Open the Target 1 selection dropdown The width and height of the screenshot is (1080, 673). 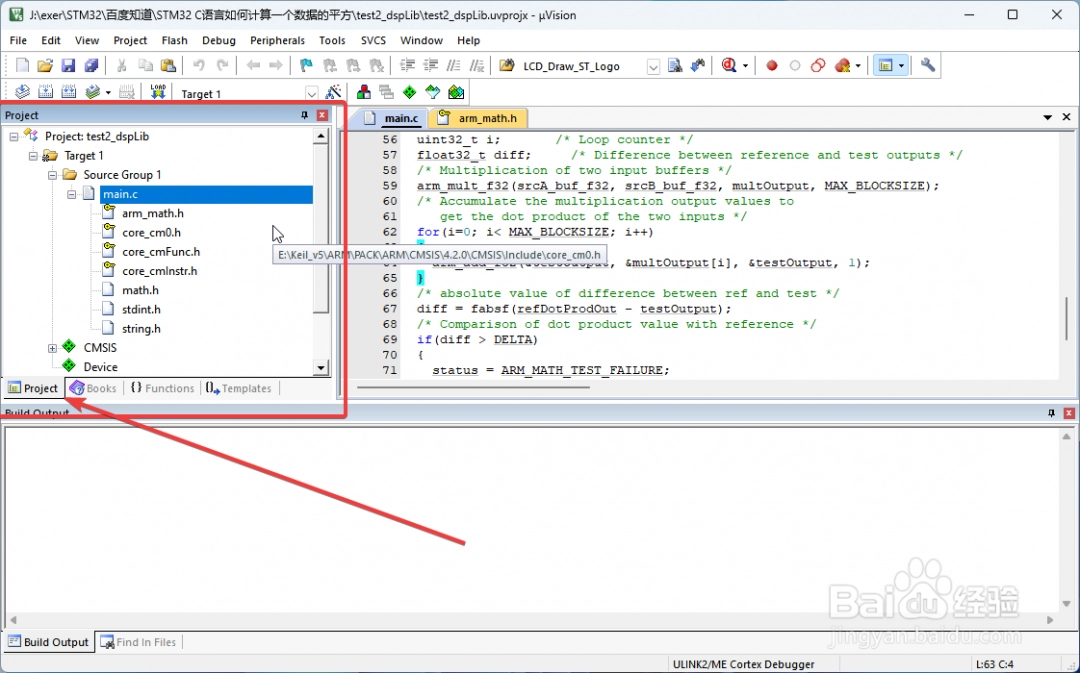click(312, 93)
